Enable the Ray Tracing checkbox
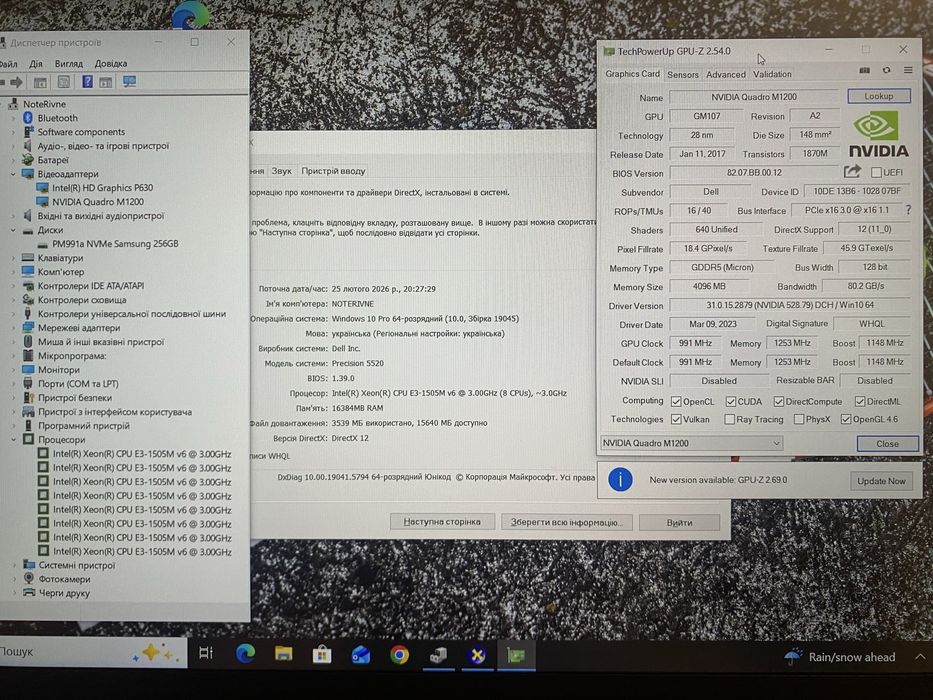 [729, 419]
